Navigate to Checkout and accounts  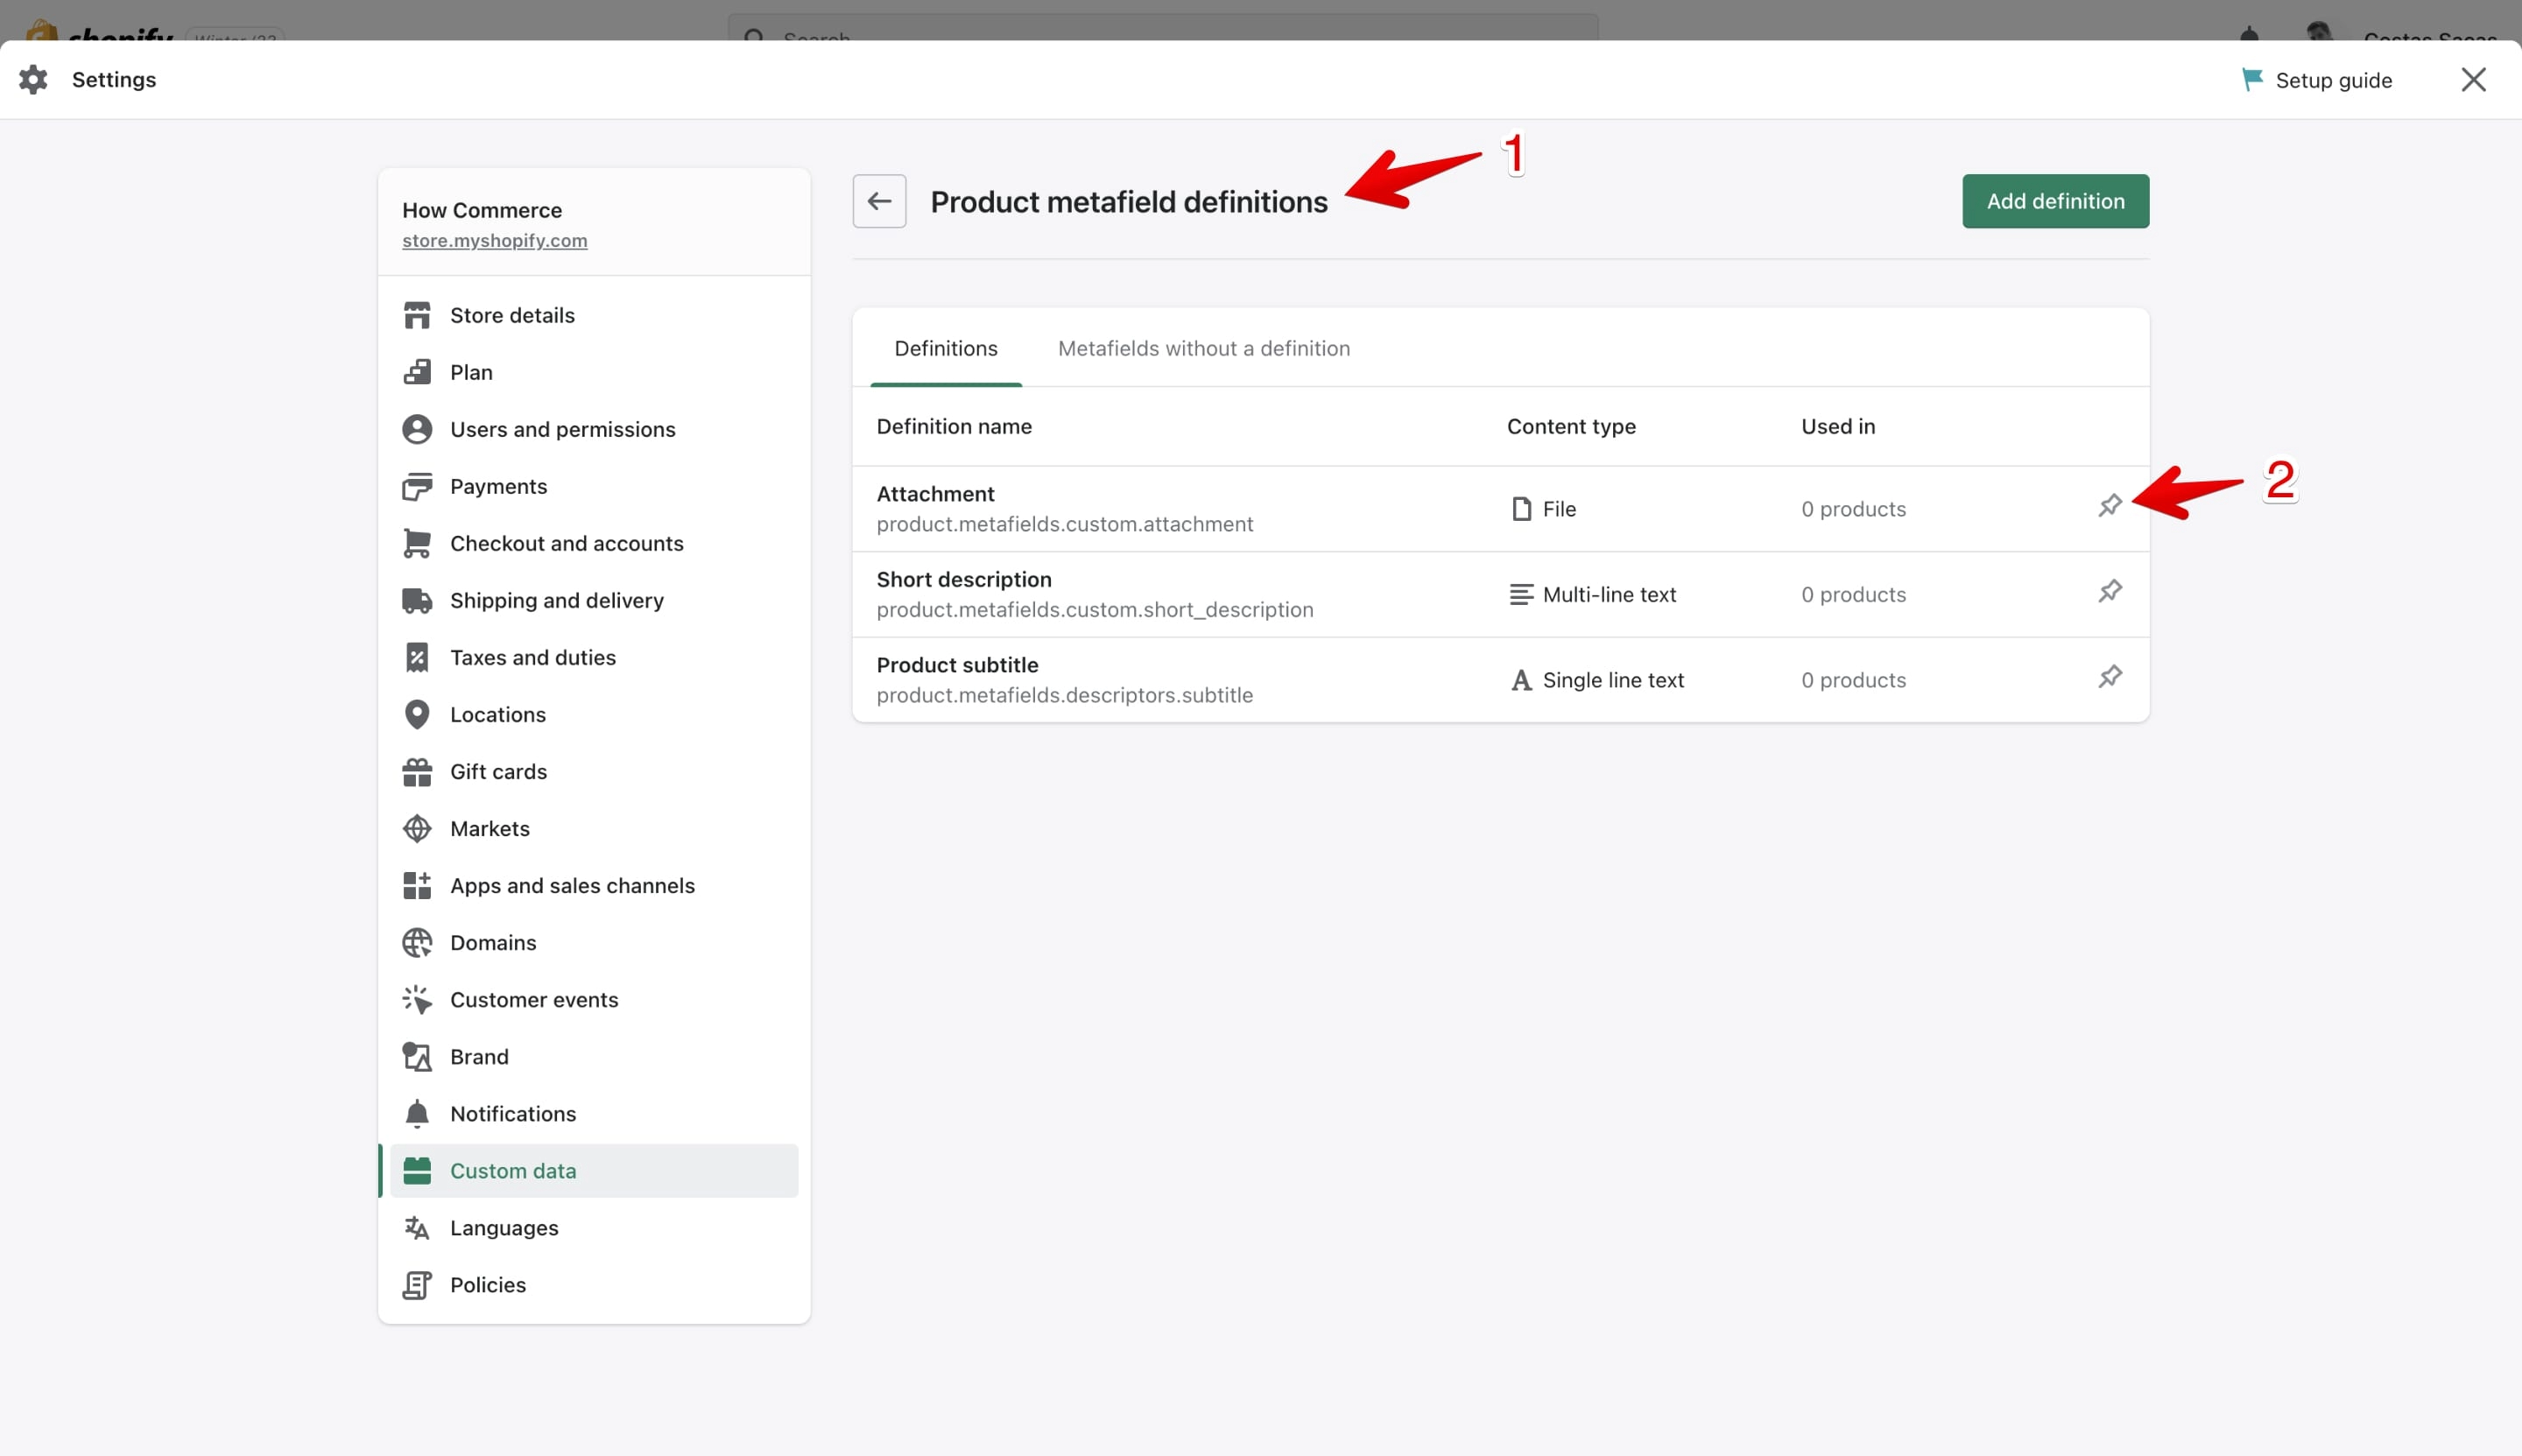(594, 543)
